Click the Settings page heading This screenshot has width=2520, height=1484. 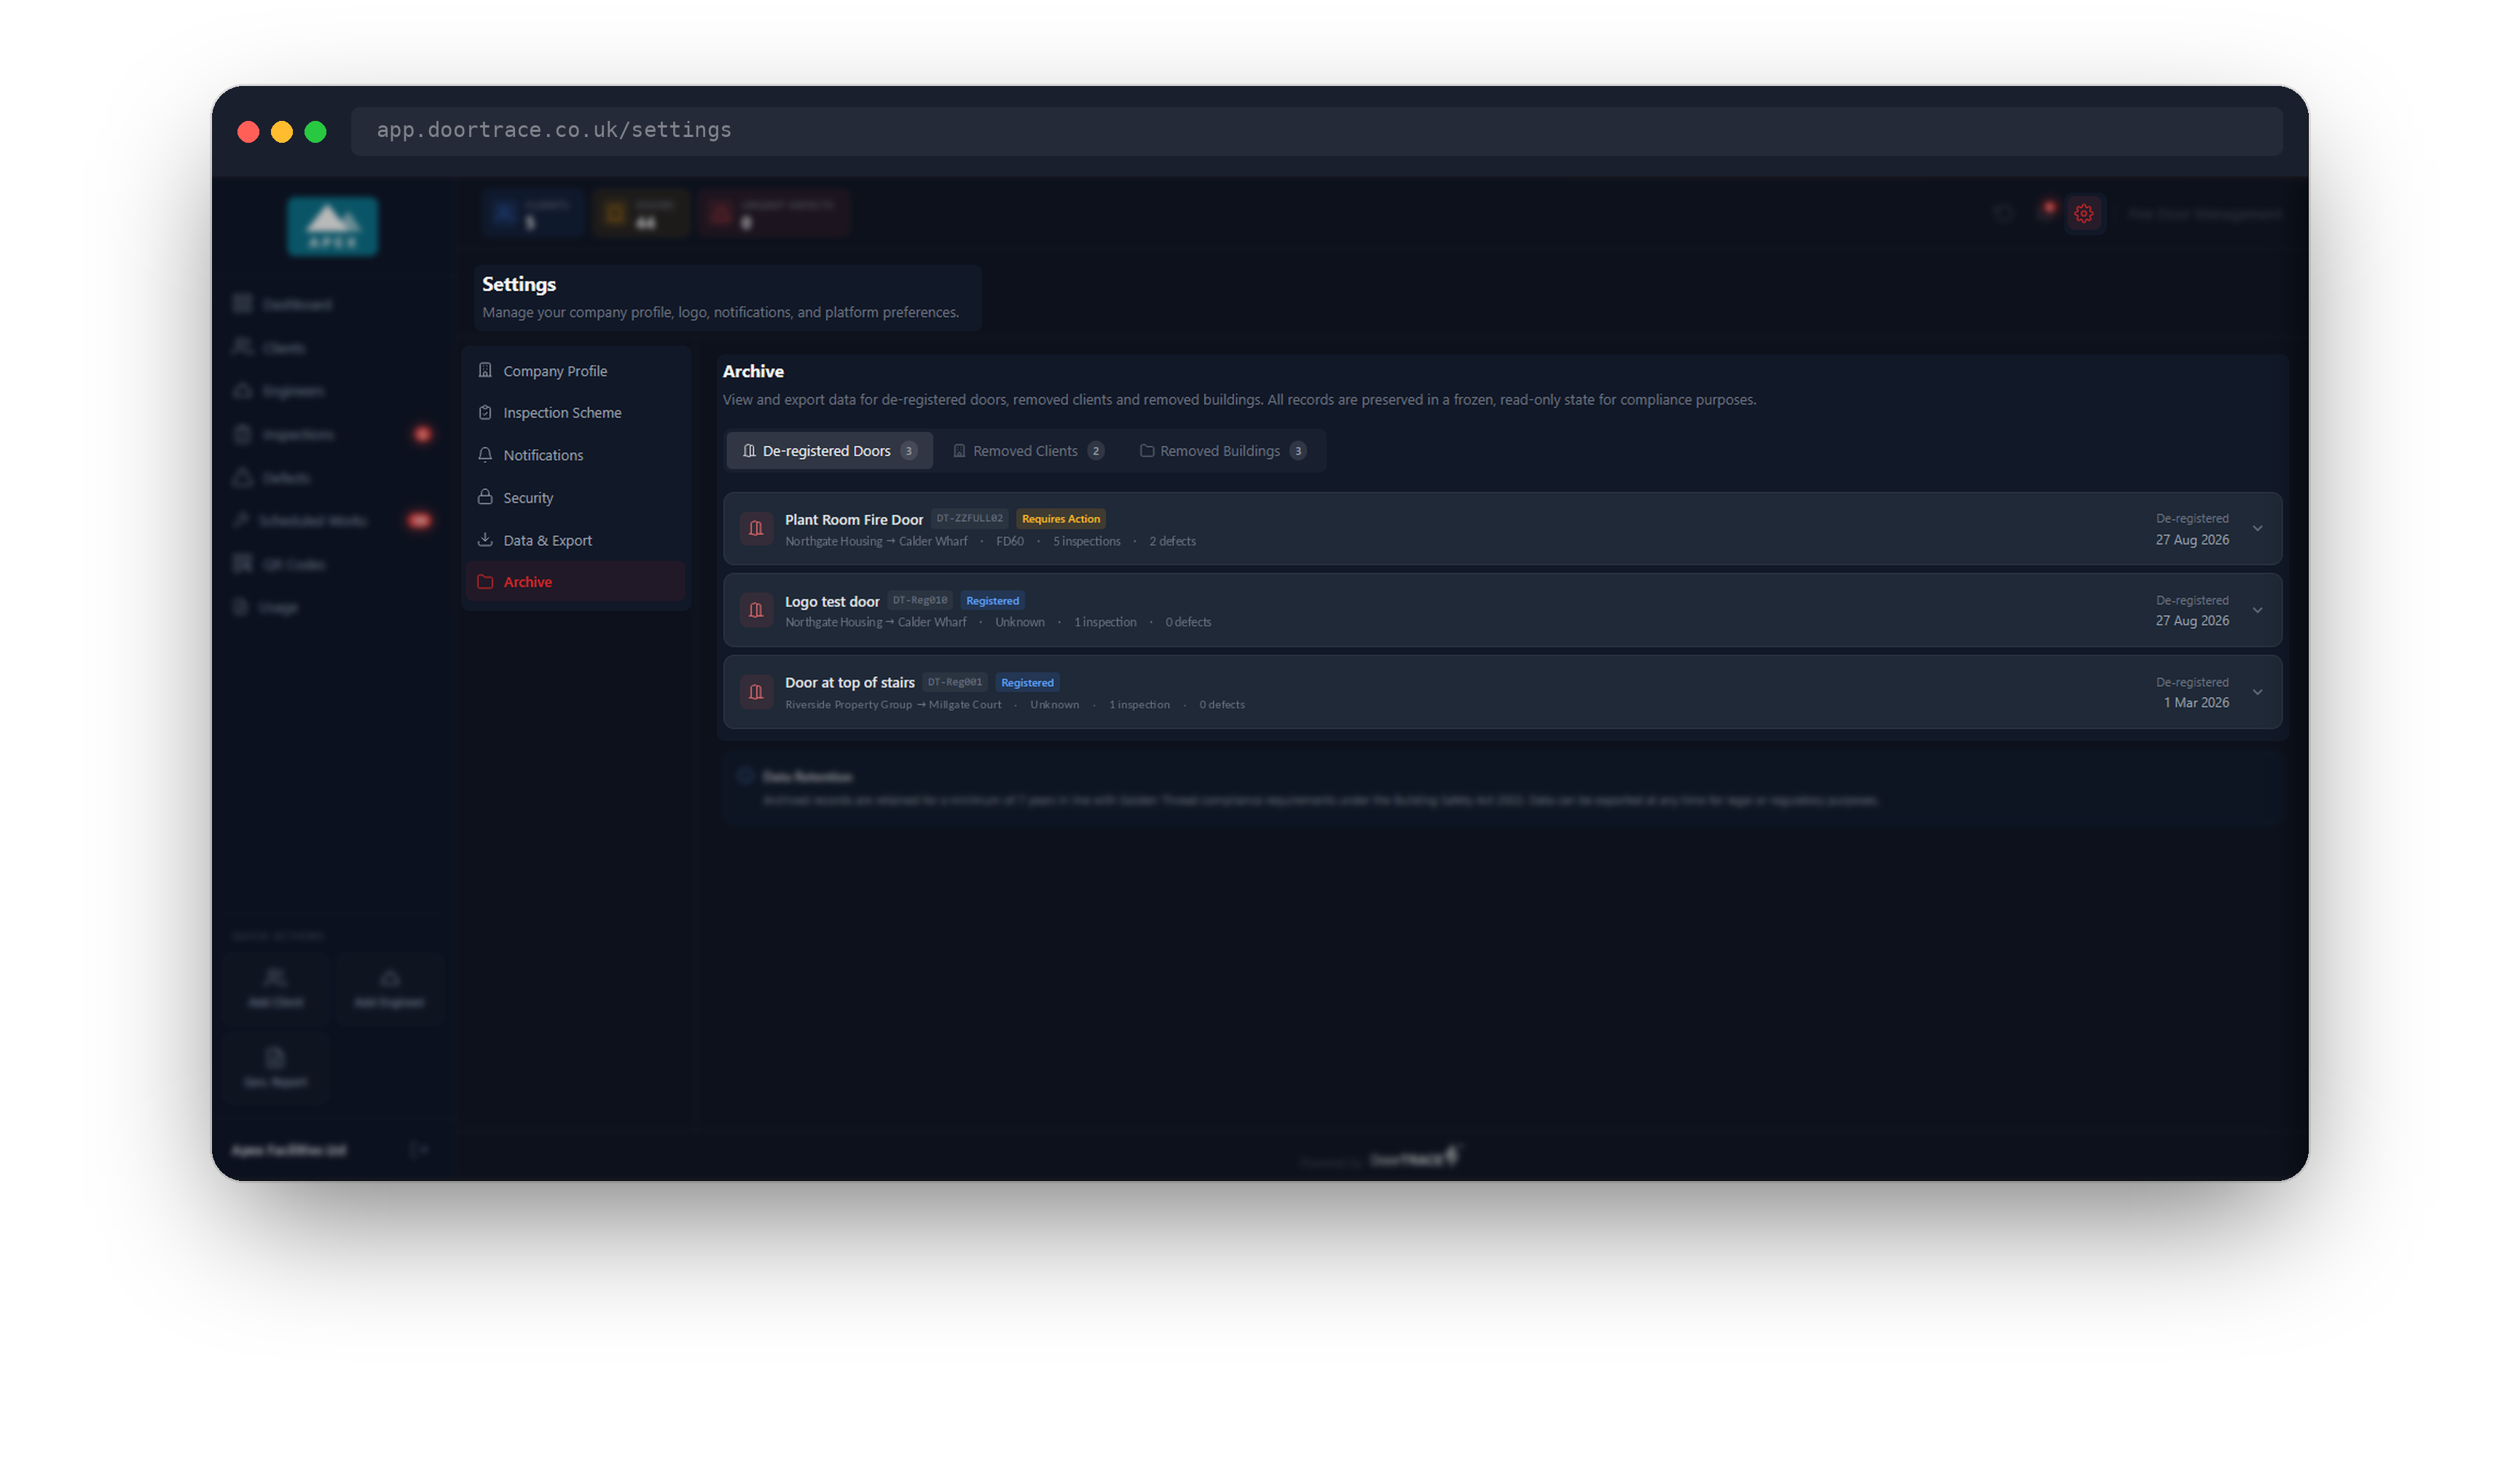click(x=519, y=285)
